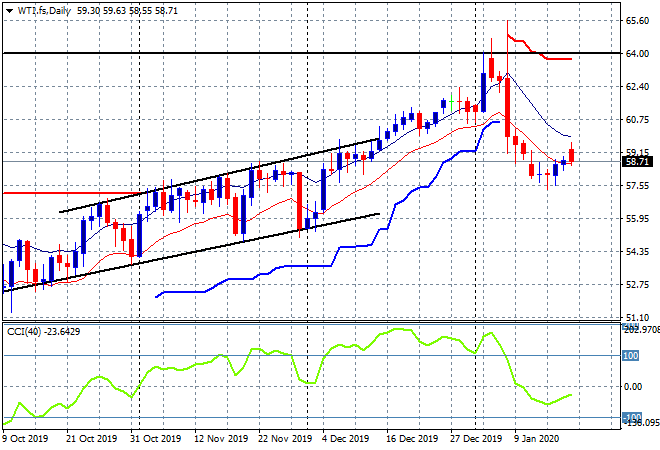Viewport: 660px width, 450px height.
Task: Click the 27 Dec 2019 date label
Action: point(476,439)
